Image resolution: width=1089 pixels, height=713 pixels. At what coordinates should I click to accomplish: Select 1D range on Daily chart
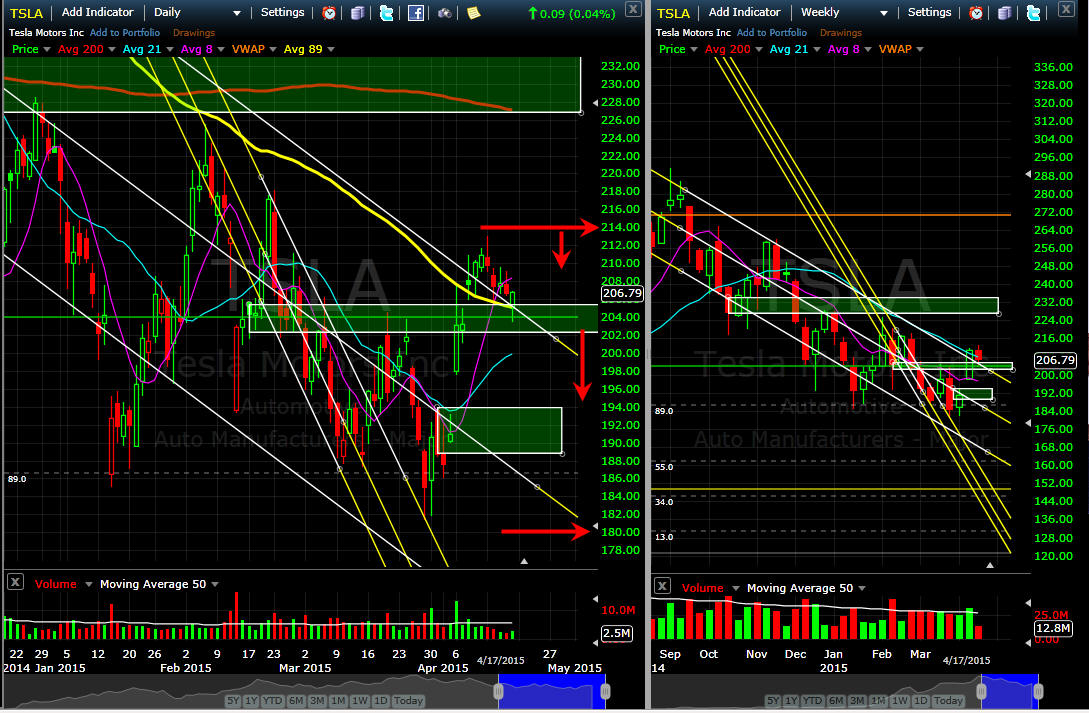(x=381, y=701)
